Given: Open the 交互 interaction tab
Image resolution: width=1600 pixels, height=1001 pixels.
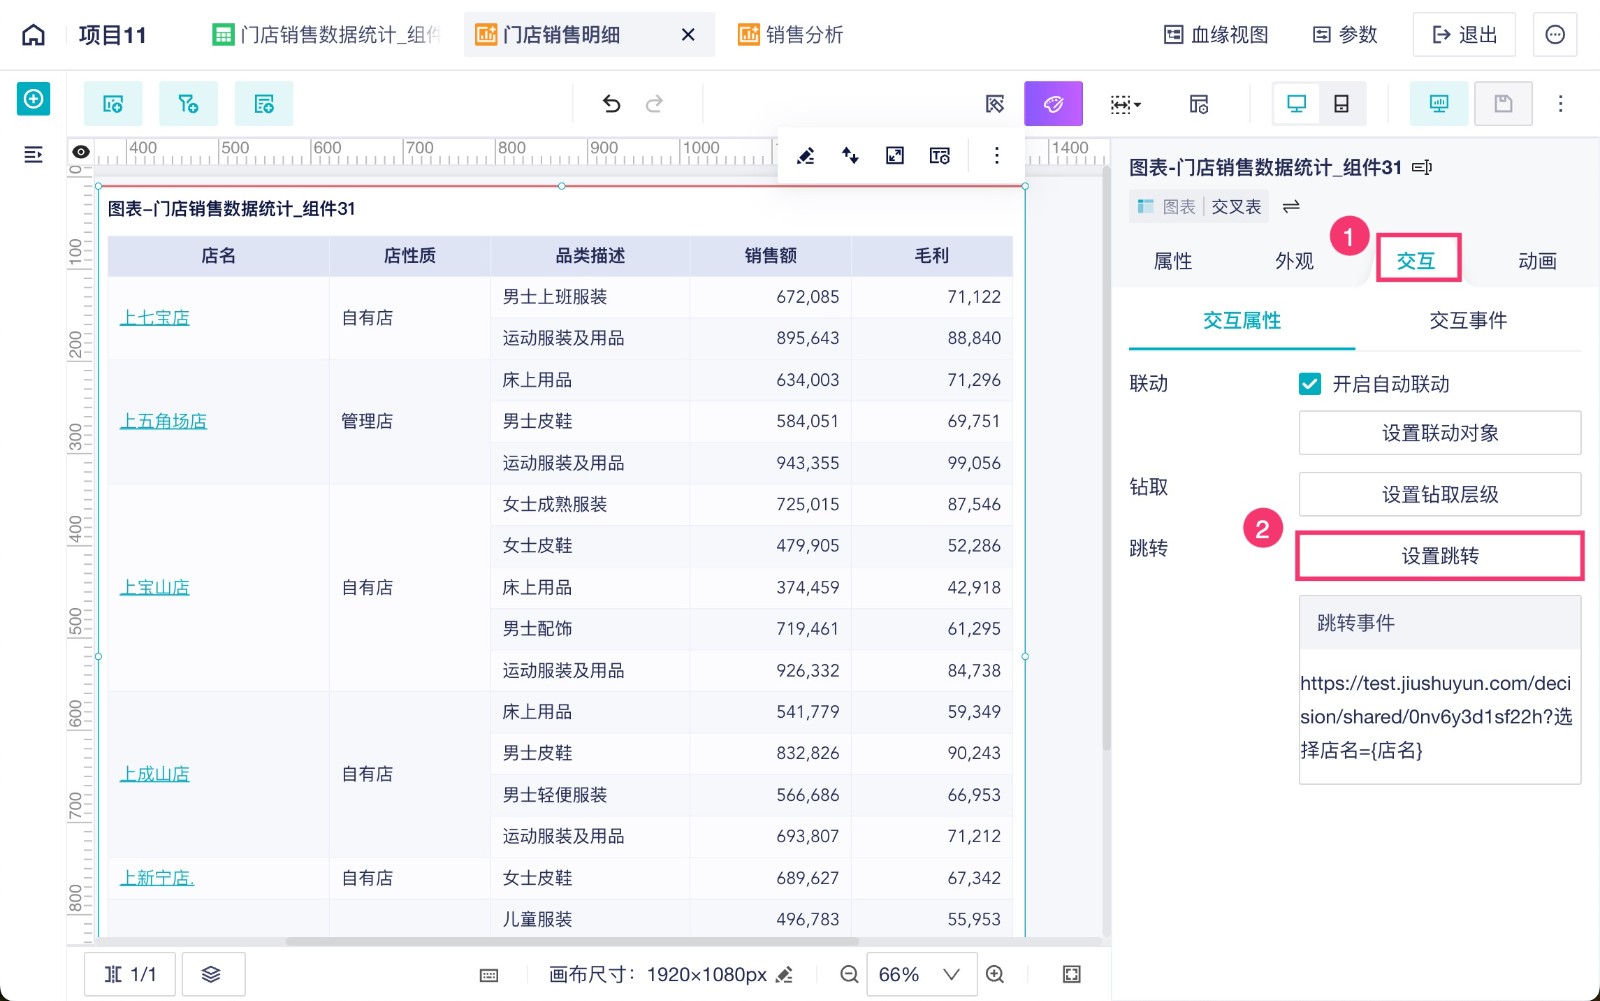Looking at the screenshot, I should tap(1416, 261).
